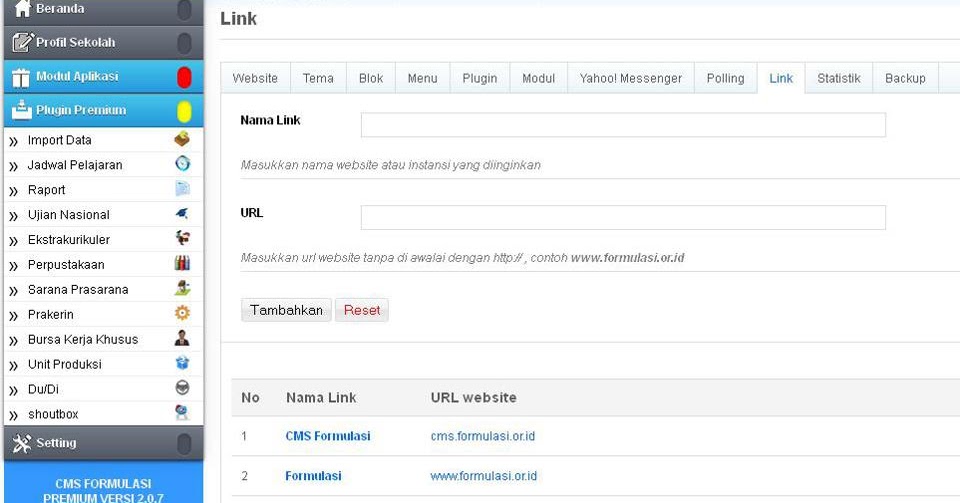Click the Prakerin gear icon
Screen dimensions: 960x503
click(182, 314)
